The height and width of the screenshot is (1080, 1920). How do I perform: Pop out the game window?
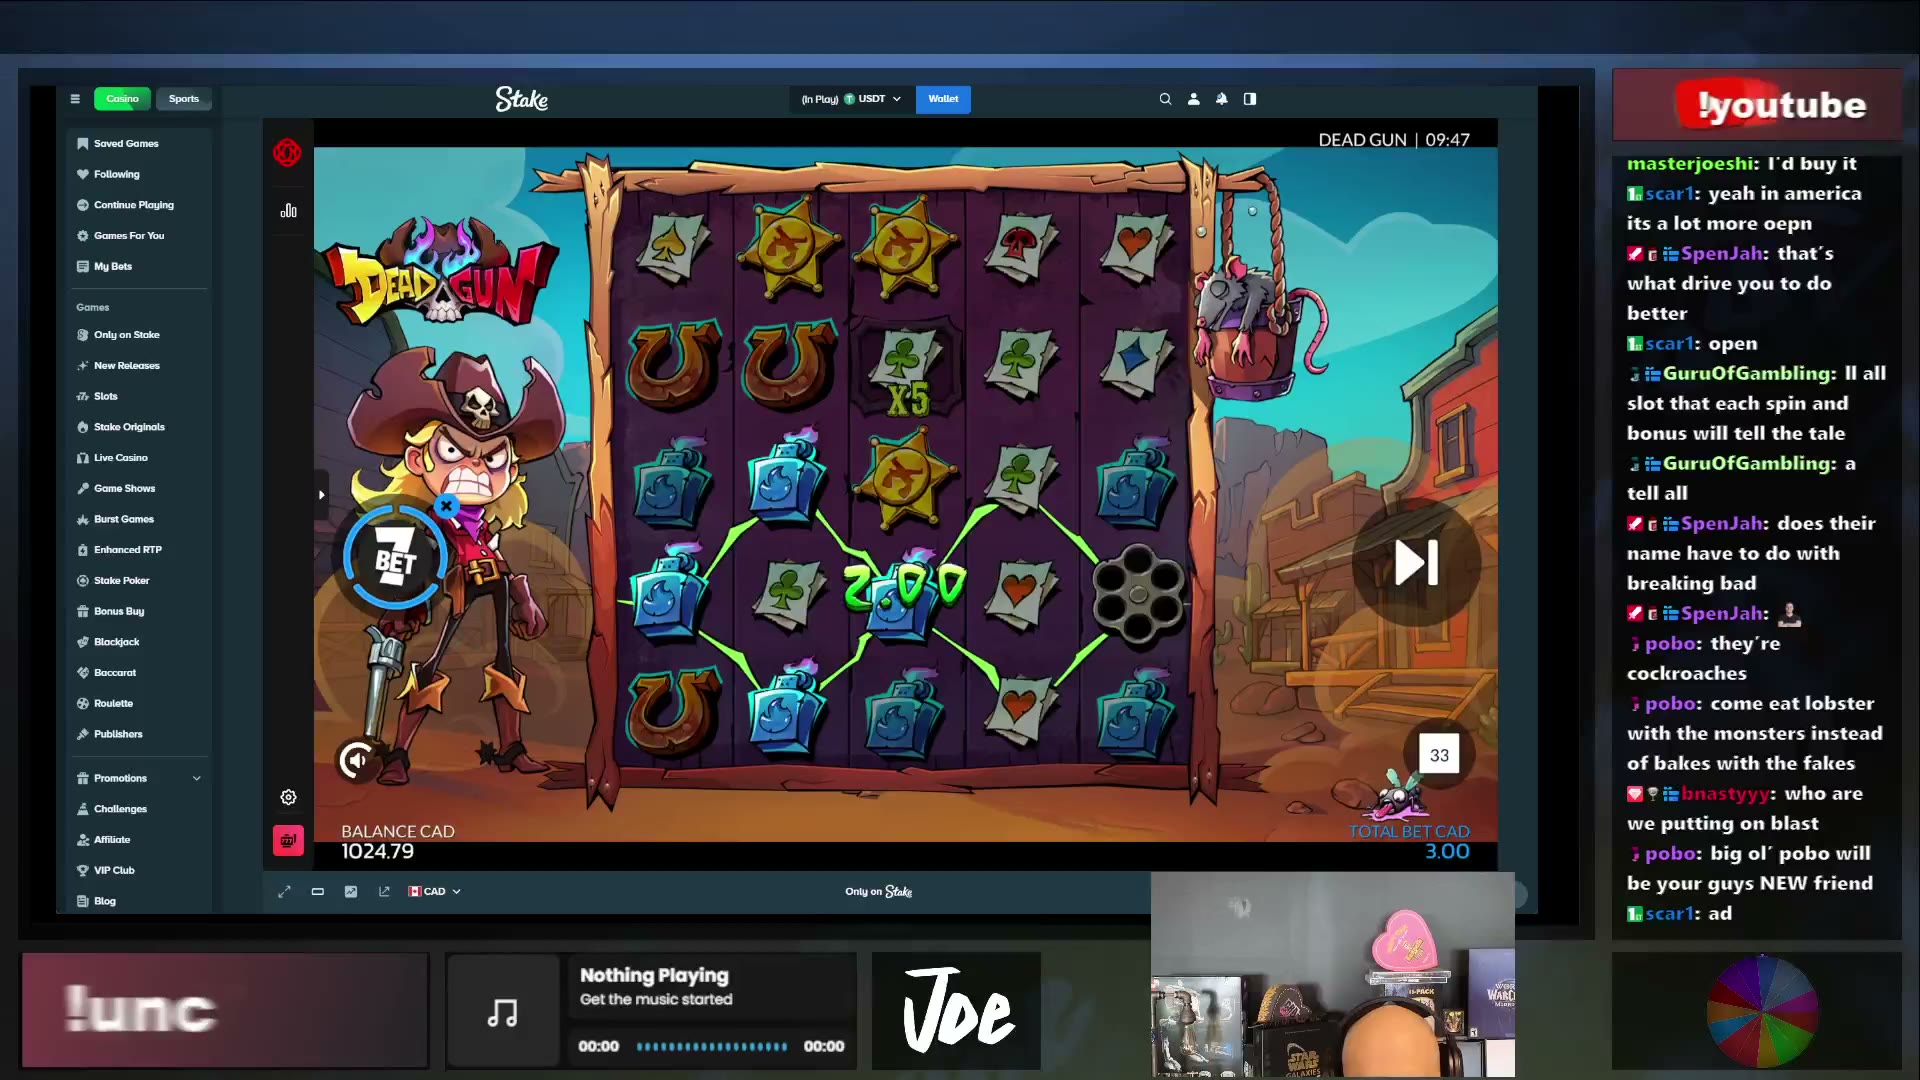pos(384,892)
